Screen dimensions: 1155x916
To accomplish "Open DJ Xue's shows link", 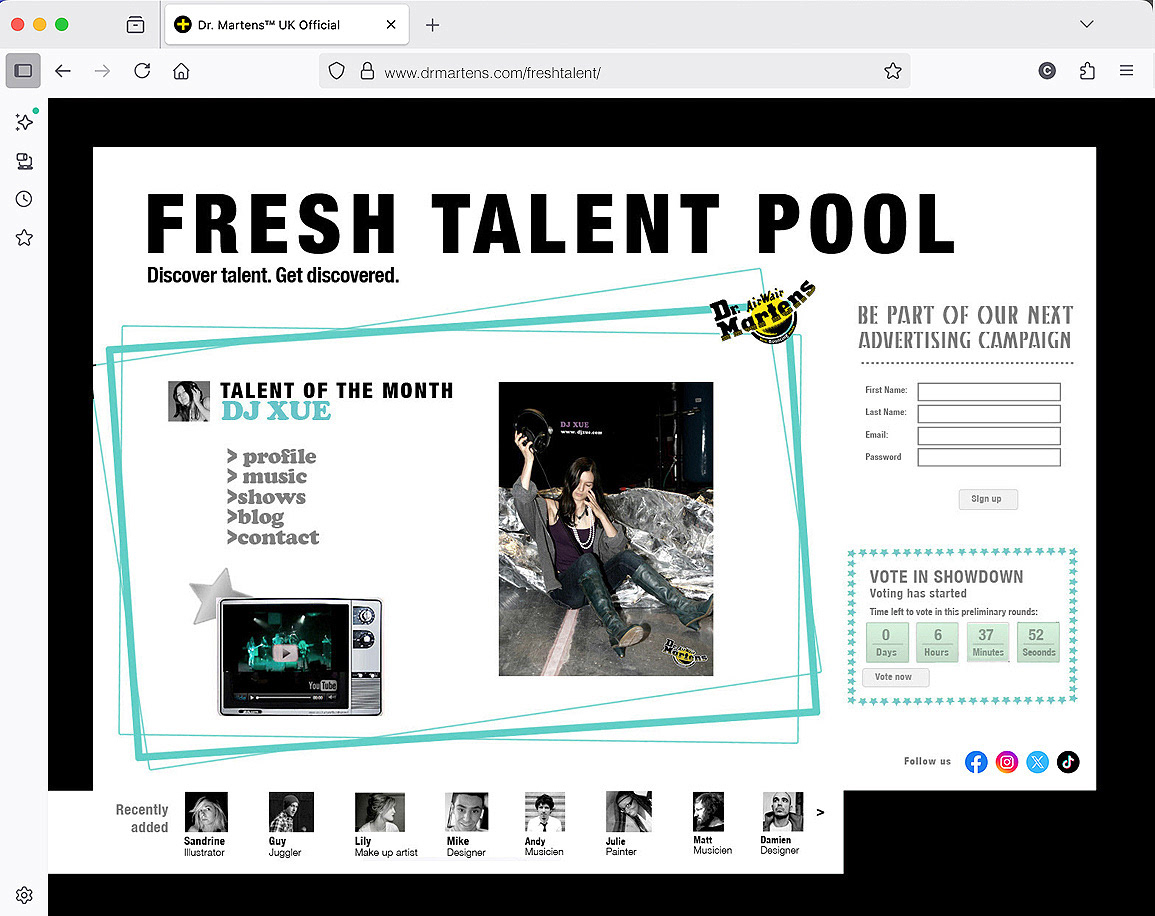I will [x=266, y=497].
